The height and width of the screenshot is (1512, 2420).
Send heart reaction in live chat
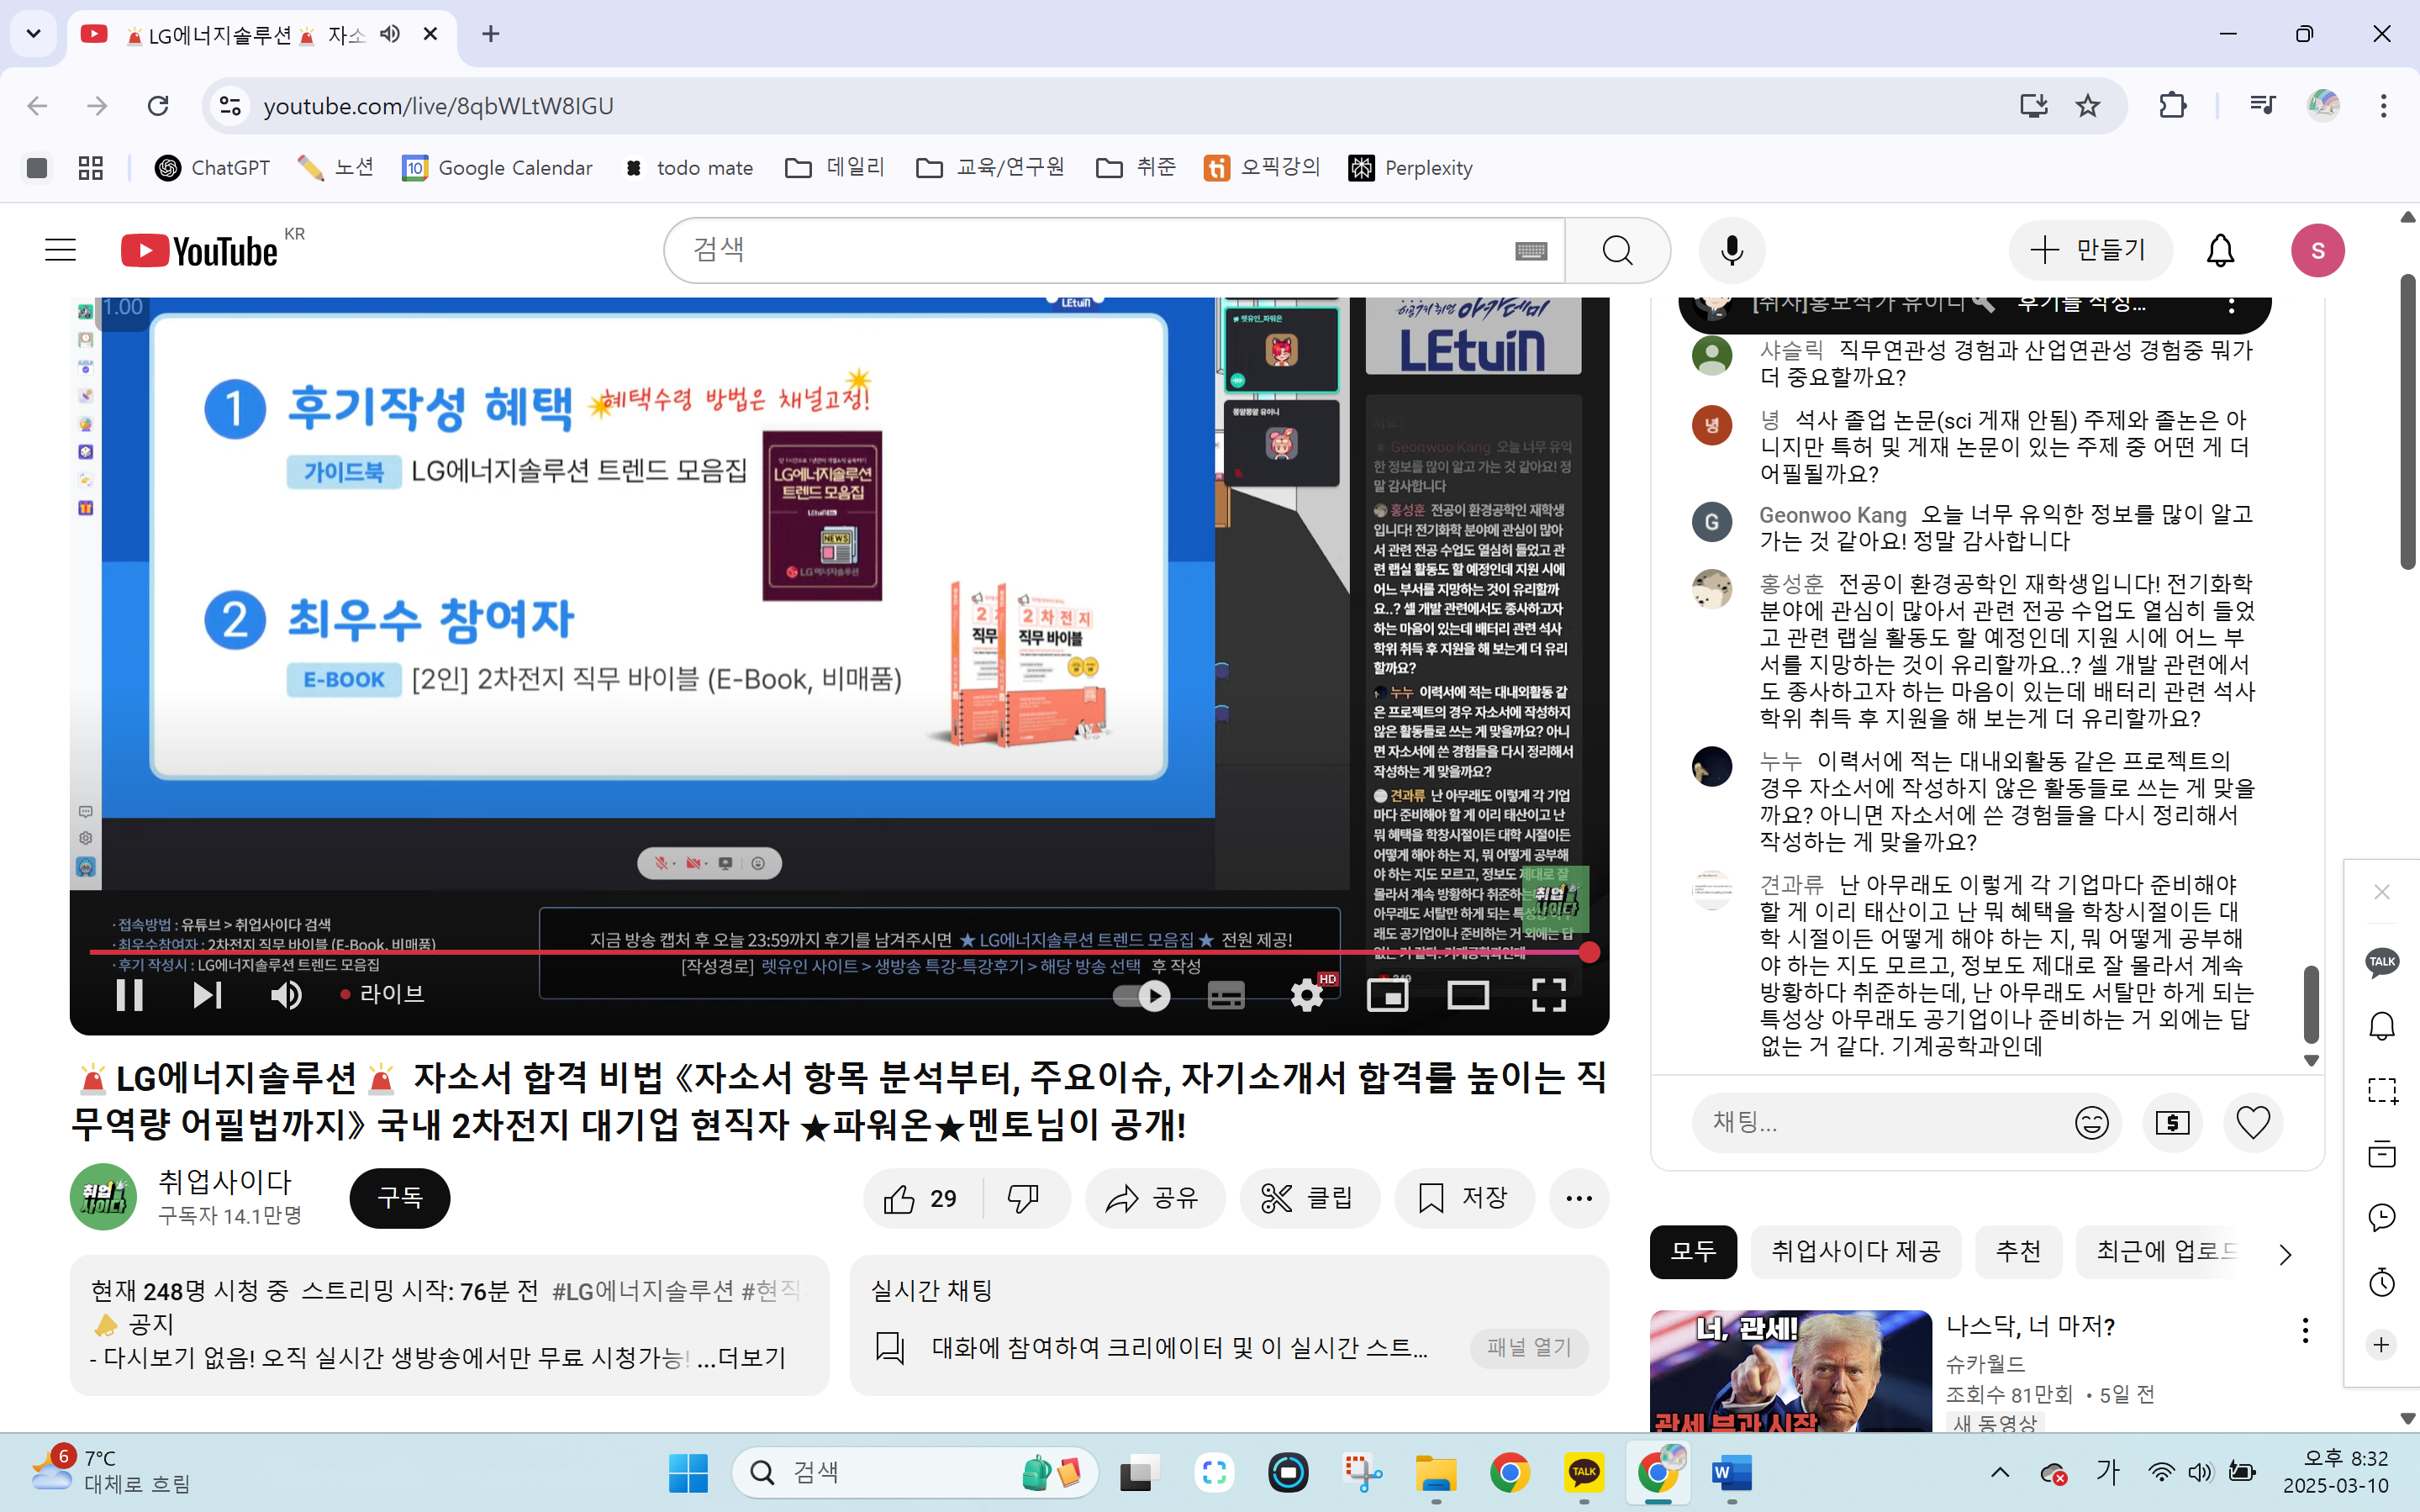click(2252, 1122)
